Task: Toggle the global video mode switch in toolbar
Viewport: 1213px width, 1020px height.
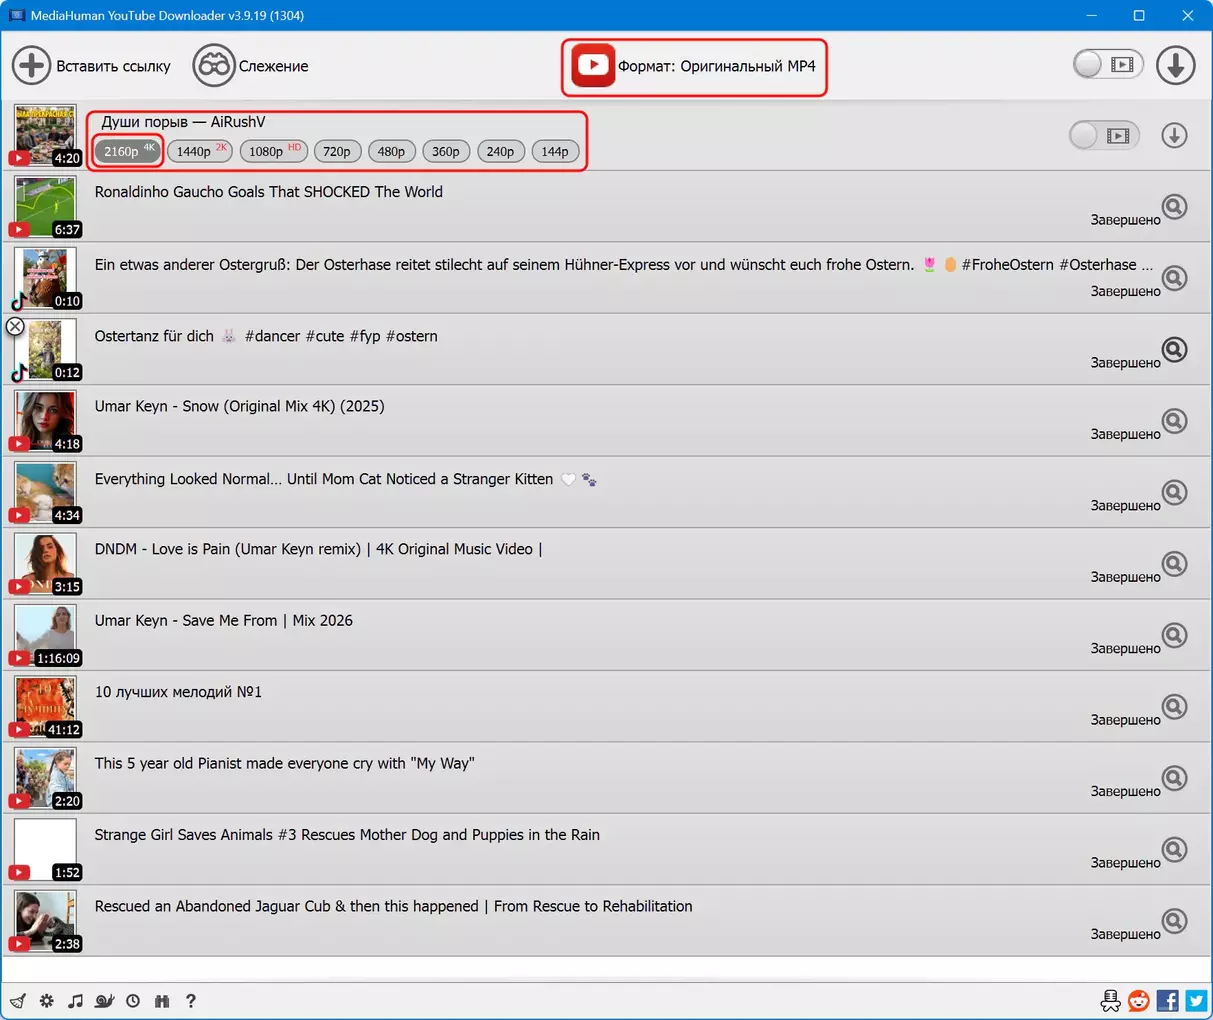Action: [x=1106, y=66]
